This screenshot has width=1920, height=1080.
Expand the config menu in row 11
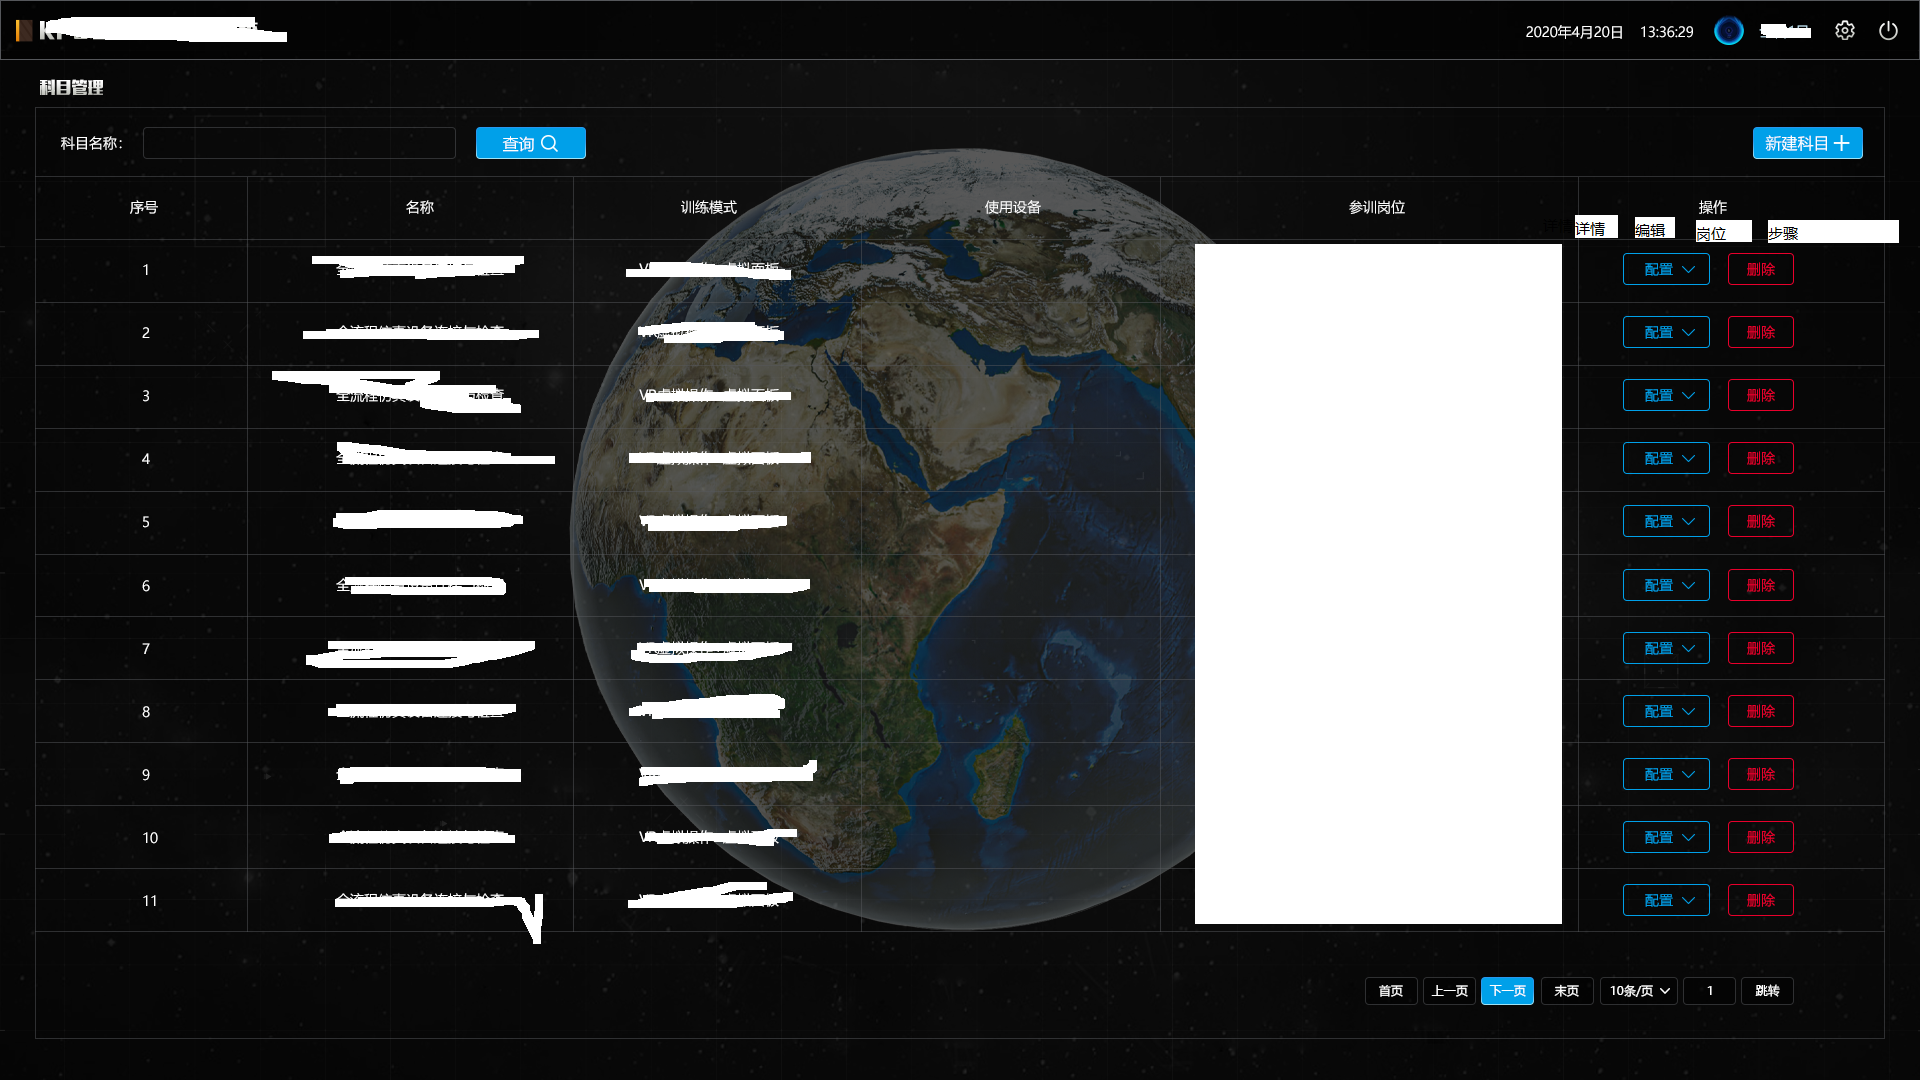click(1666, 900)
